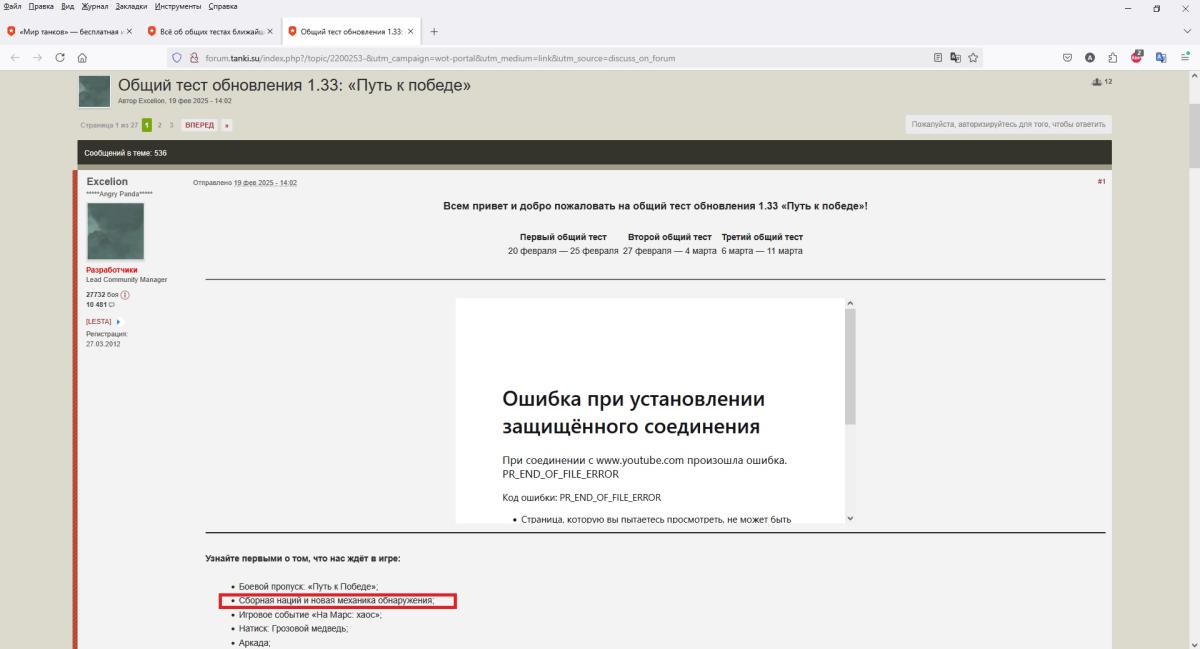Go to page 2 of the topic
This screenshot has height=649, width=1200.
click(159, 125)
